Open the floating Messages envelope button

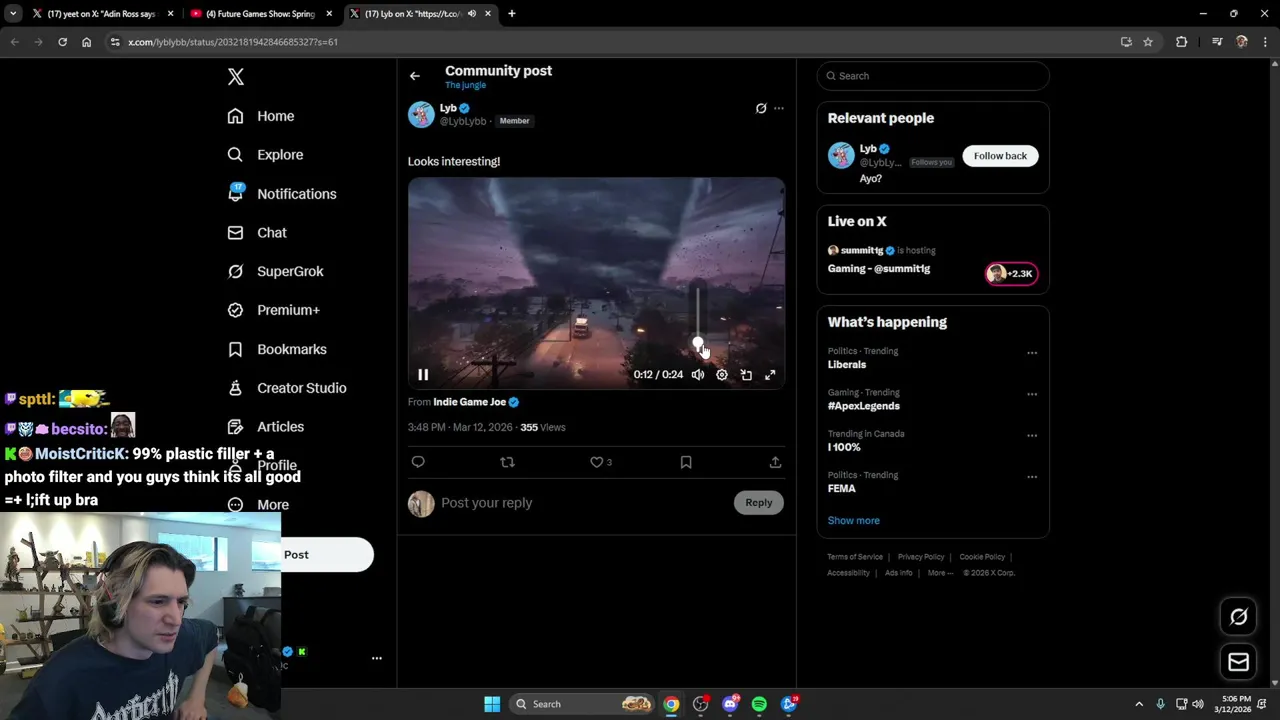(1239, 662)
